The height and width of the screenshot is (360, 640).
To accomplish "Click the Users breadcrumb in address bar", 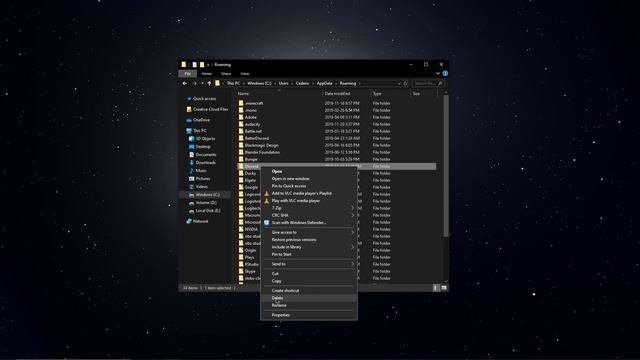I will pos(284,83).
